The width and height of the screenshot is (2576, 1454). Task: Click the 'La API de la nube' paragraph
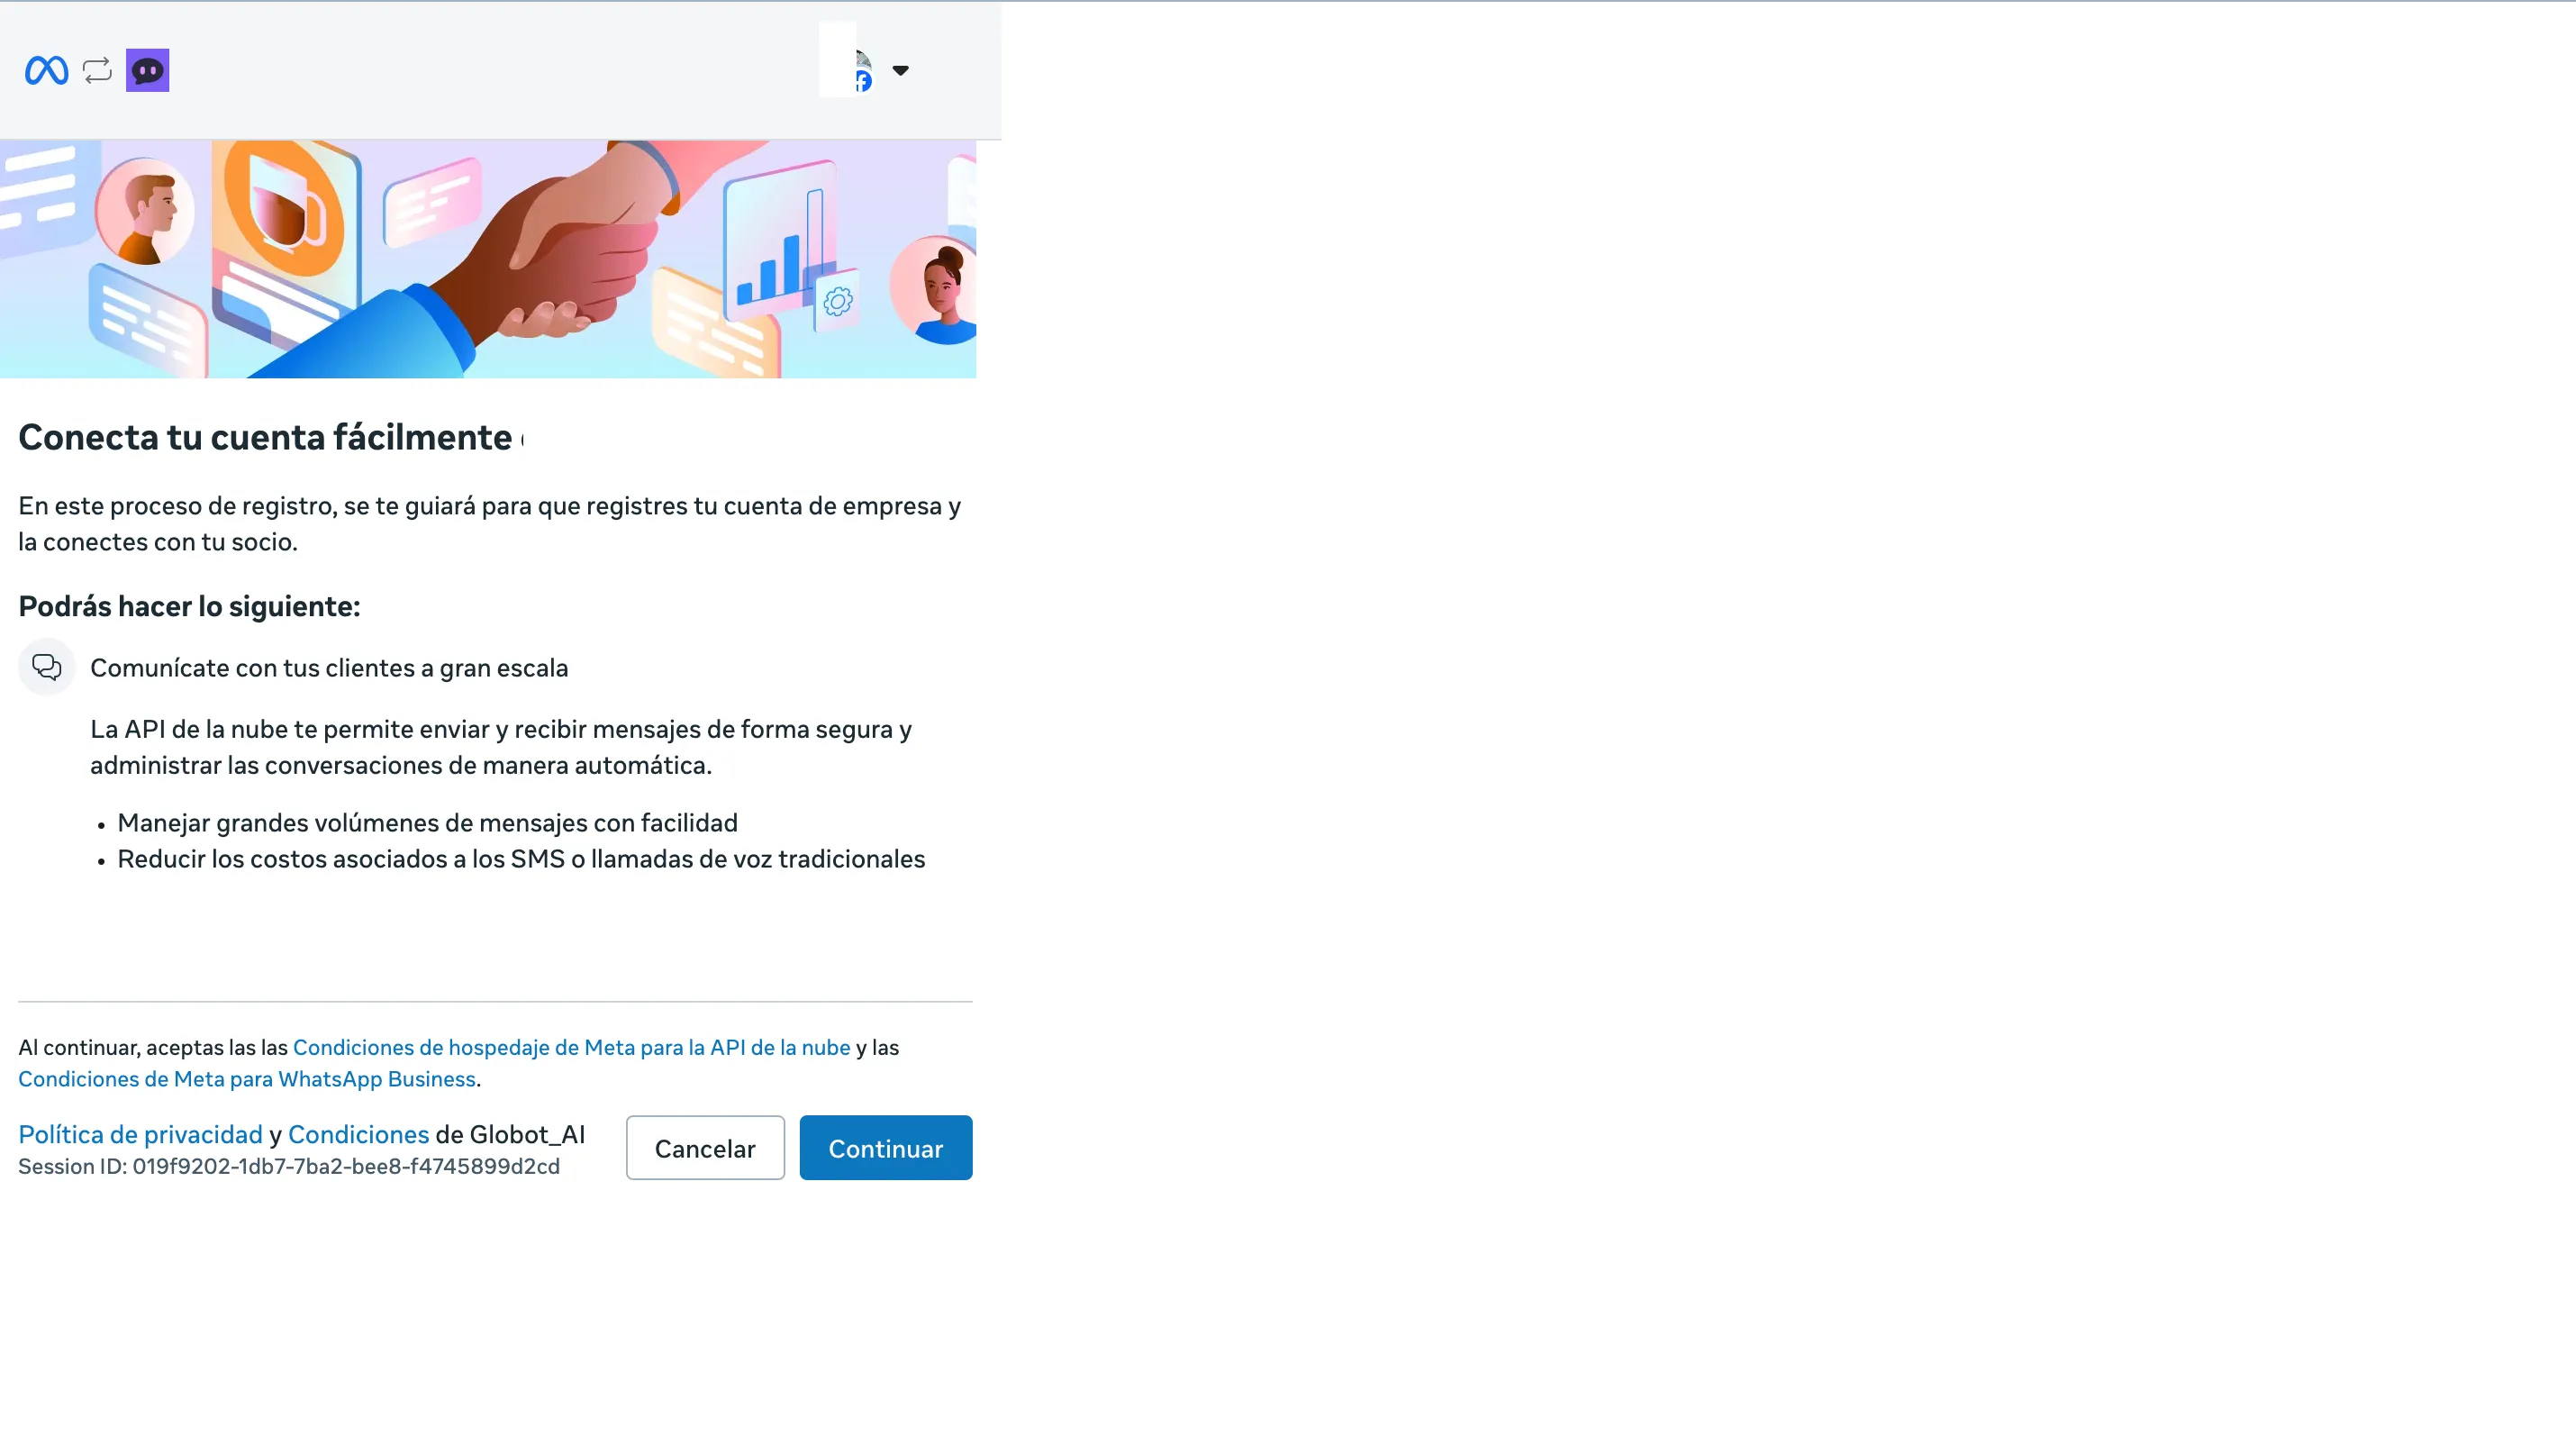pyautogui.click(x=501, y=747)
